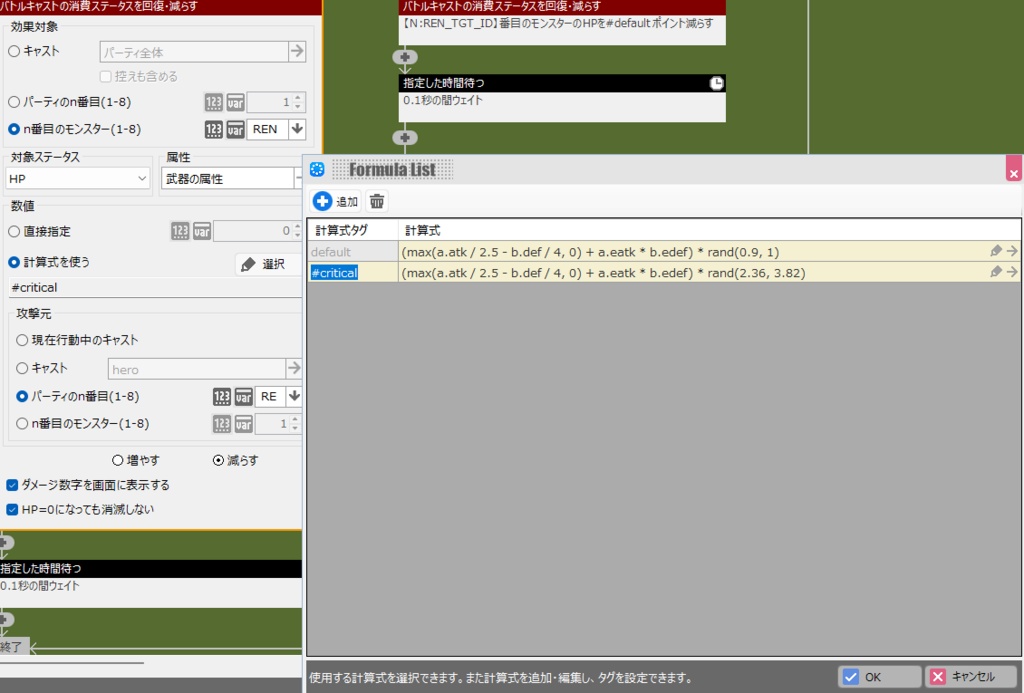Click var icon next to REN
This screenshot has height=693, width=1024.
(x=235, y=129)
